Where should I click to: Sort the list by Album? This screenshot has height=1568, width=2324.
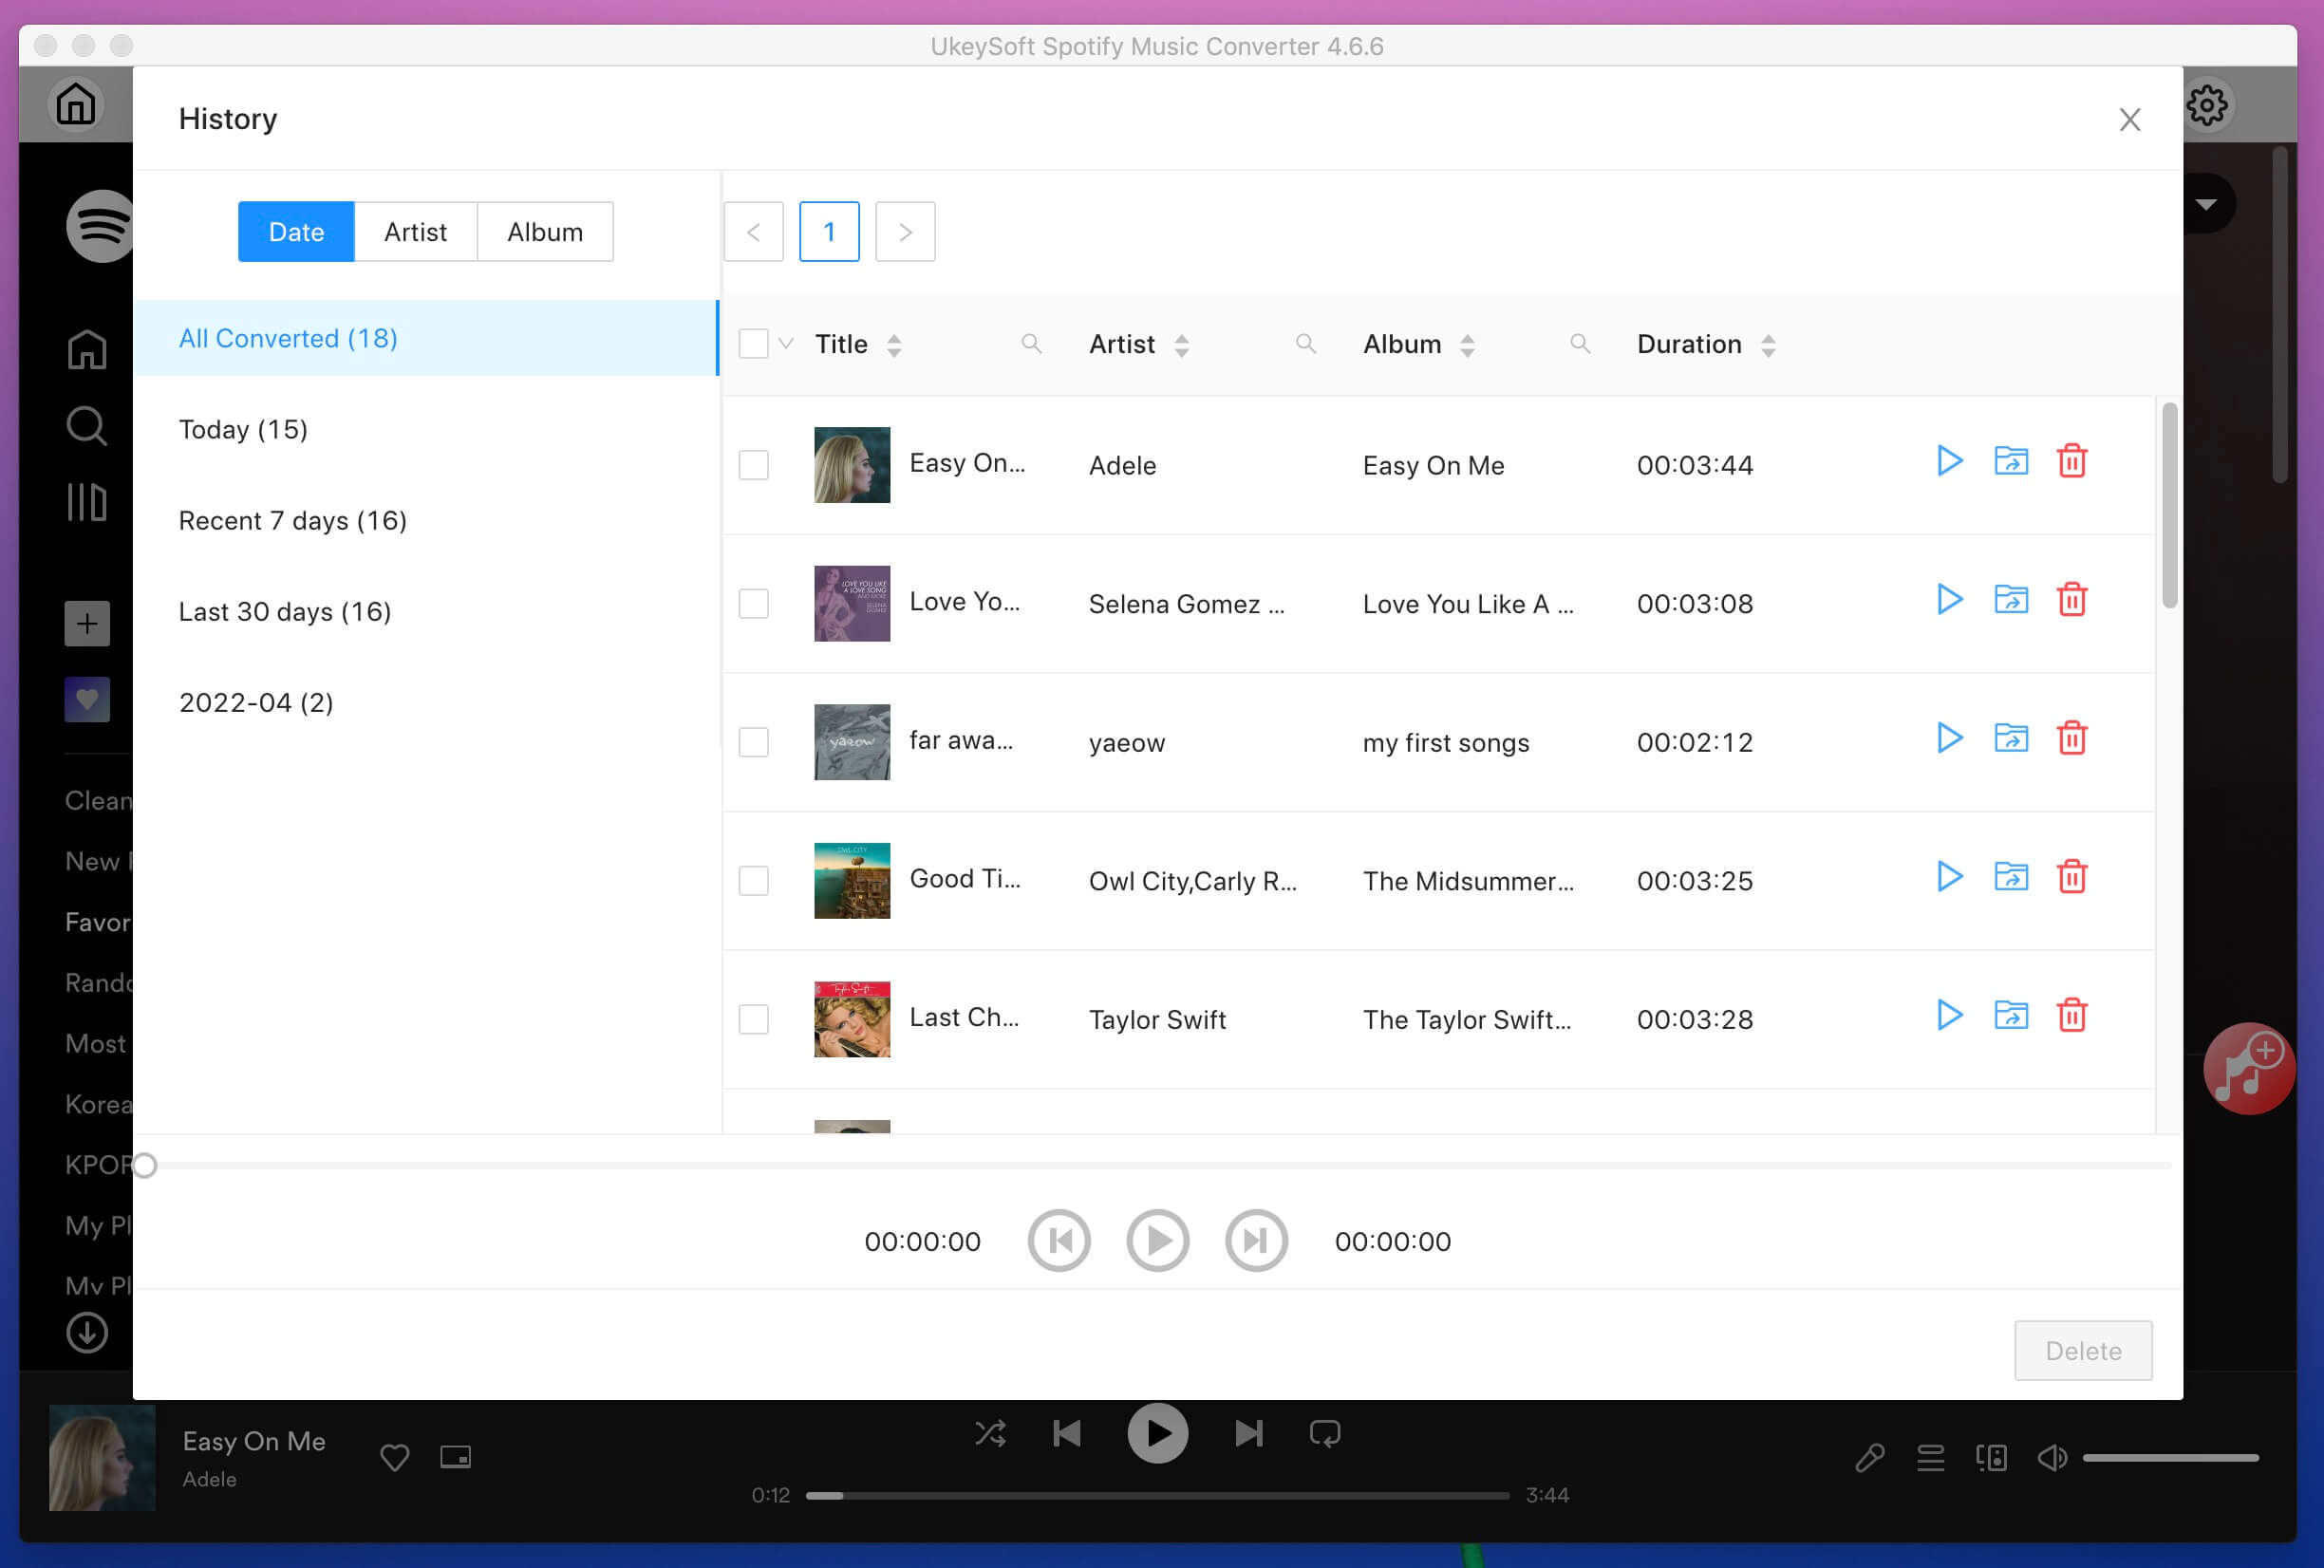click(1467, 345)
